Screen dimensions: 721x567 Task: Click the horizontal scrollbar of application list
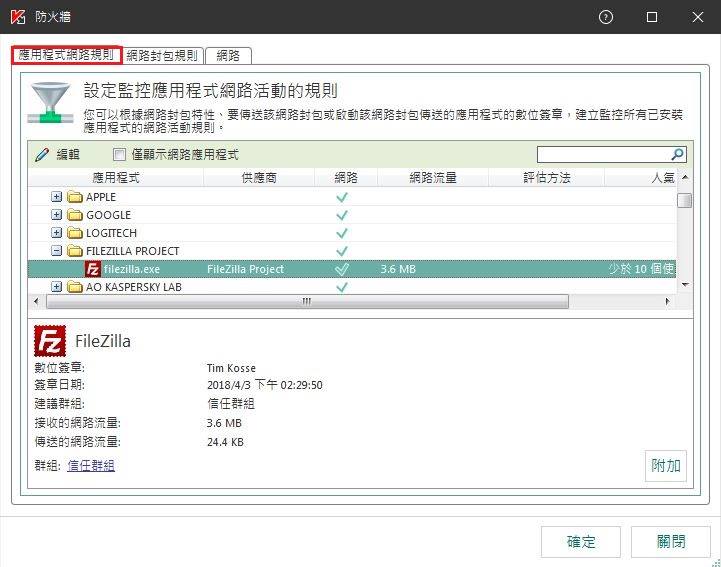(x=307, y=301)
